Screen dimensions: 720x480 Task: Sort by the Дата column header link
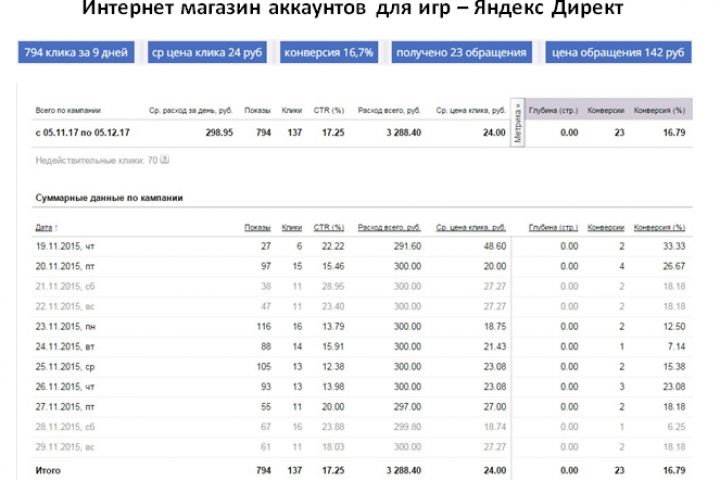[44, 227]
